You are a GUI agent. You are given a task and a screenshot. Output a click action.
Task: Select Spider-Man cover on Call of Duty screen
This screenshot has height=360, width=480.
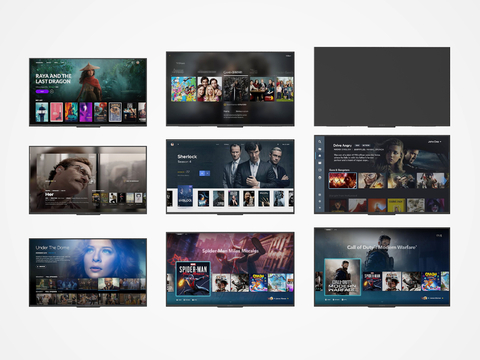coord(372,281)
